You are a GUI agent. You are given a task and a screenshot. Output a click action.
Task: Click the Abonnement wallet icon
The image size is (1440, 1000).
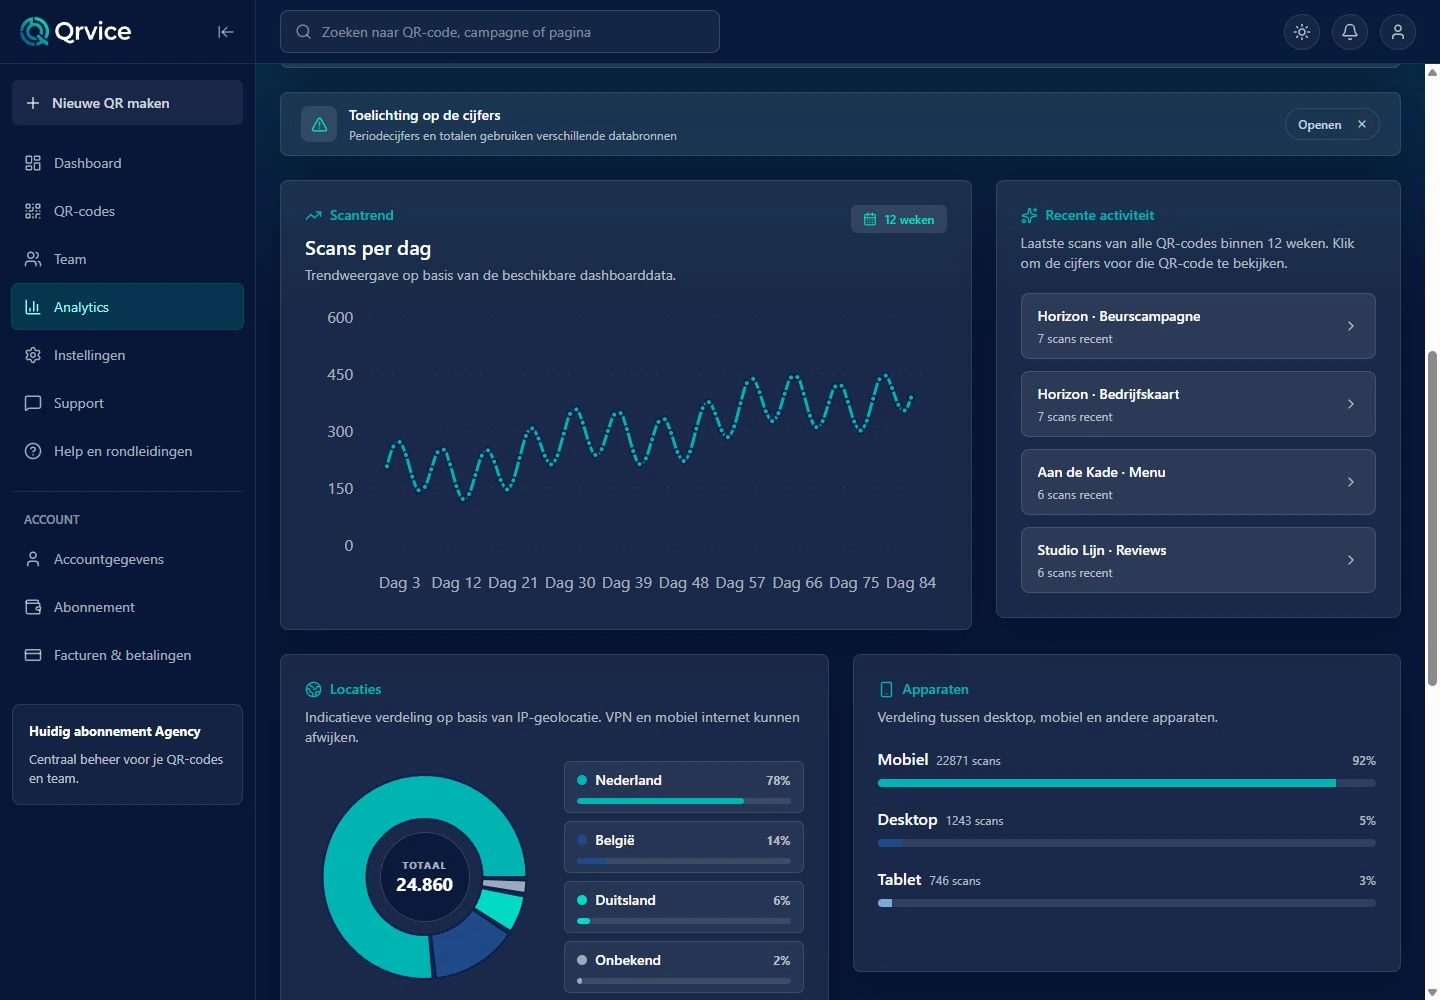pyautogui.click(x=33, y=607)
